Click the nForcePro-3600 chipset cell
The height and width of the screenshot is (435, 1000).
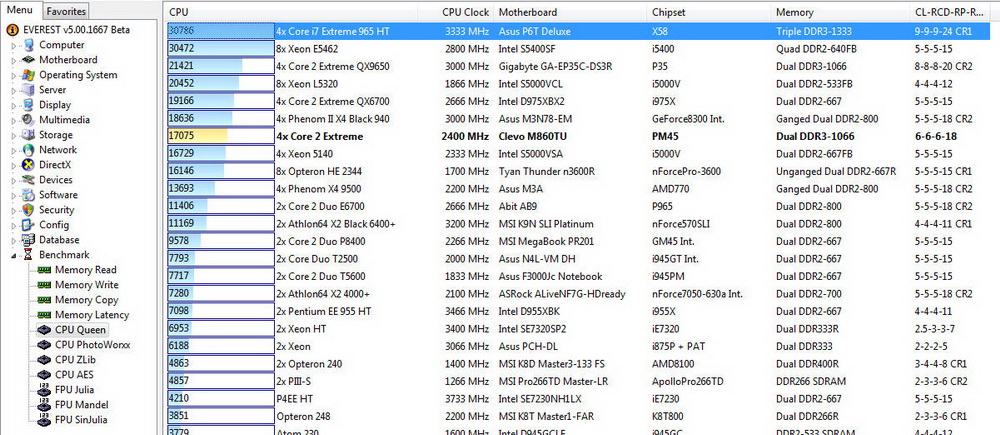[x=686, y=171]
